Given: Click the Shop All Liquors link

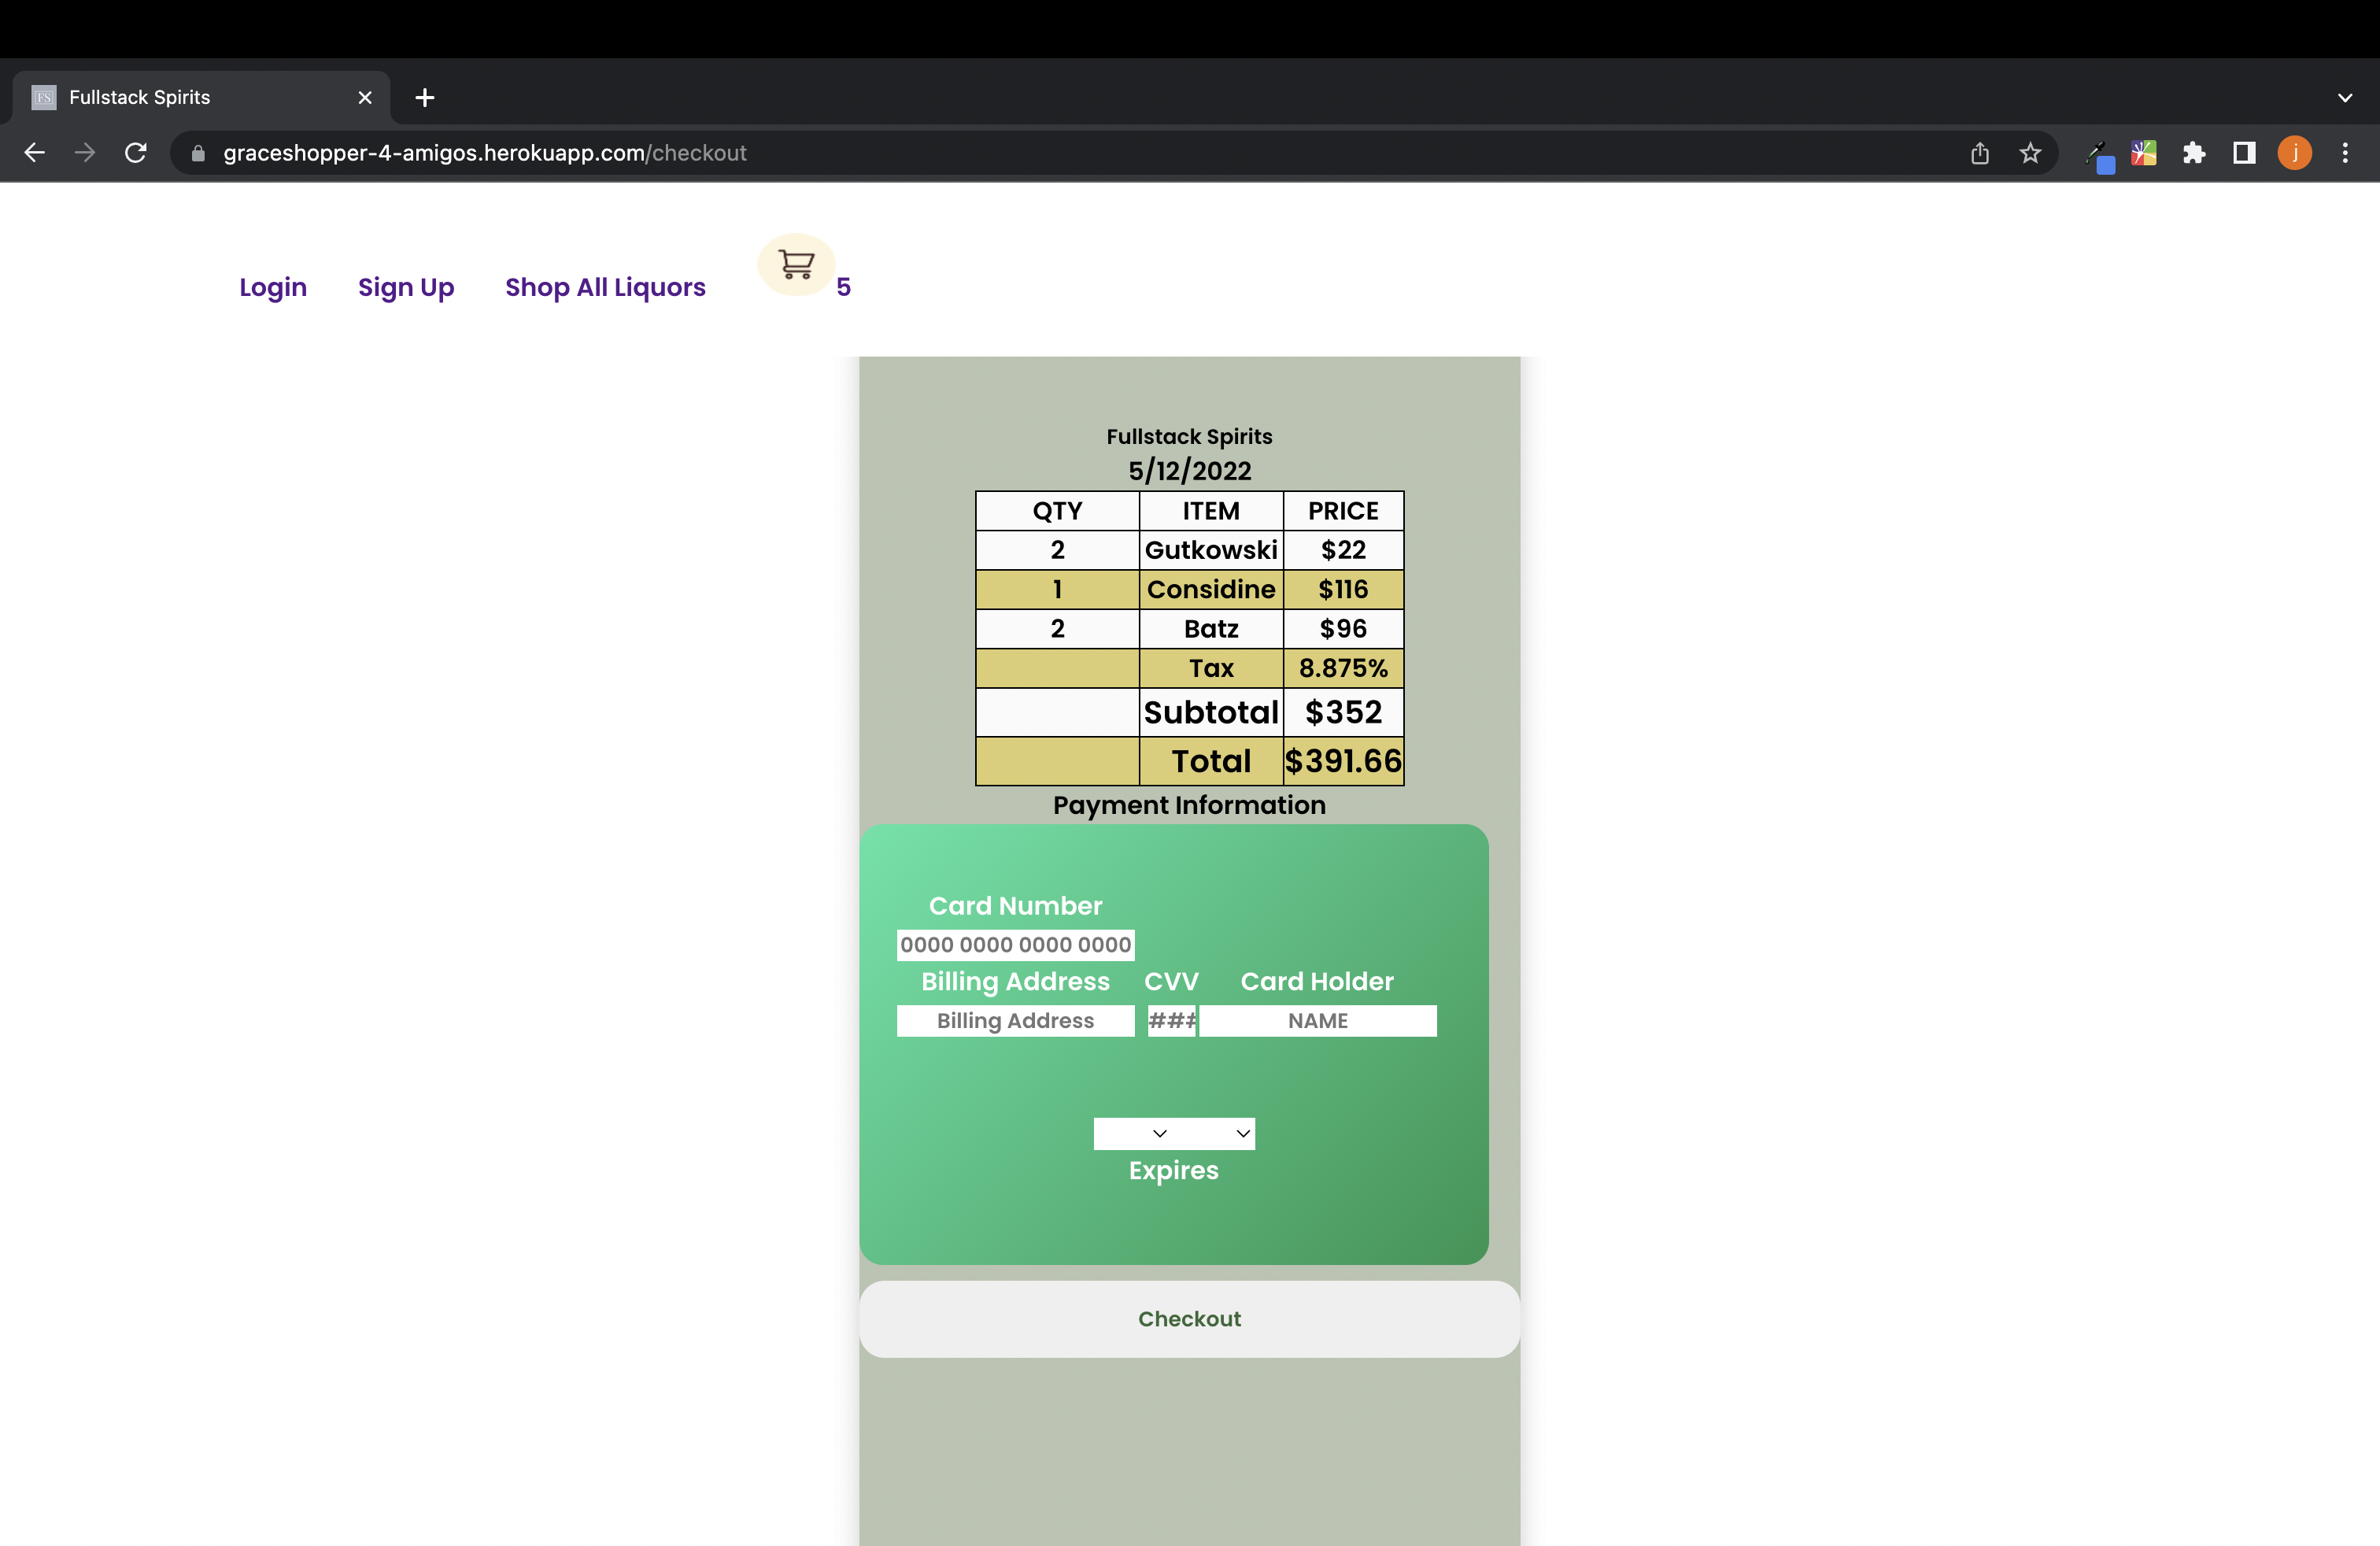Looking at the screenshot, I should coord(605,287).
